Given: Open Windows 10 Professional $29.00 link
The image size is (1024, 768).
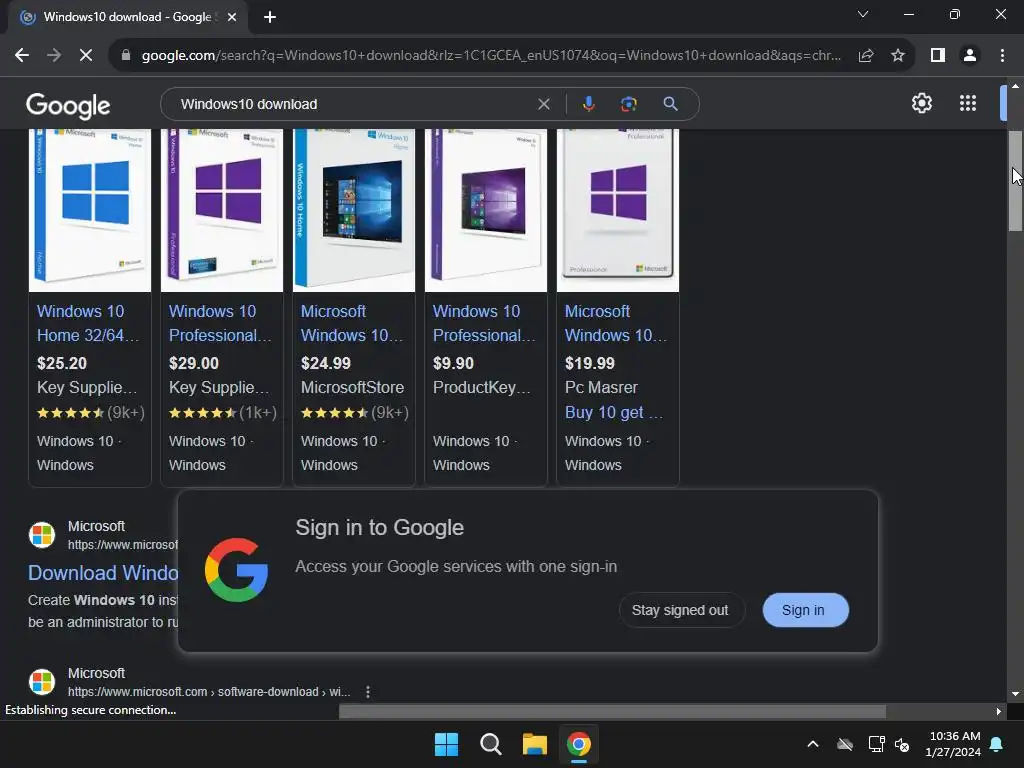Looking at the screenshot, I should point(220,323).
